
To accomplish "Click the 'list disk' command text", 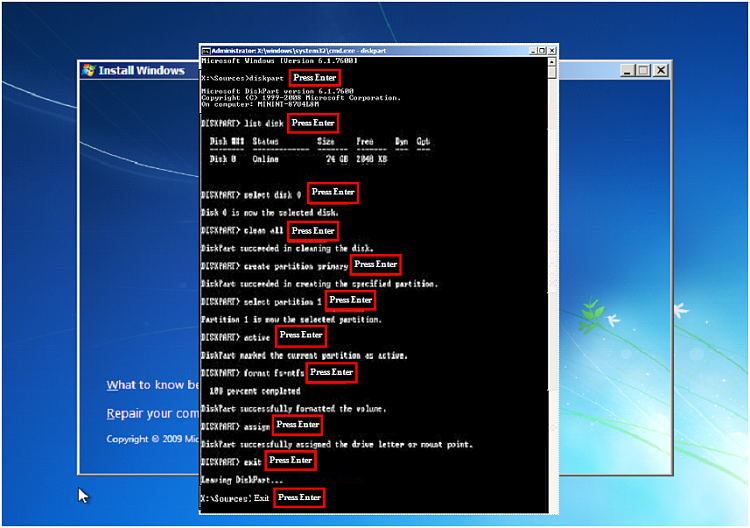I will [x=264, y=123].
